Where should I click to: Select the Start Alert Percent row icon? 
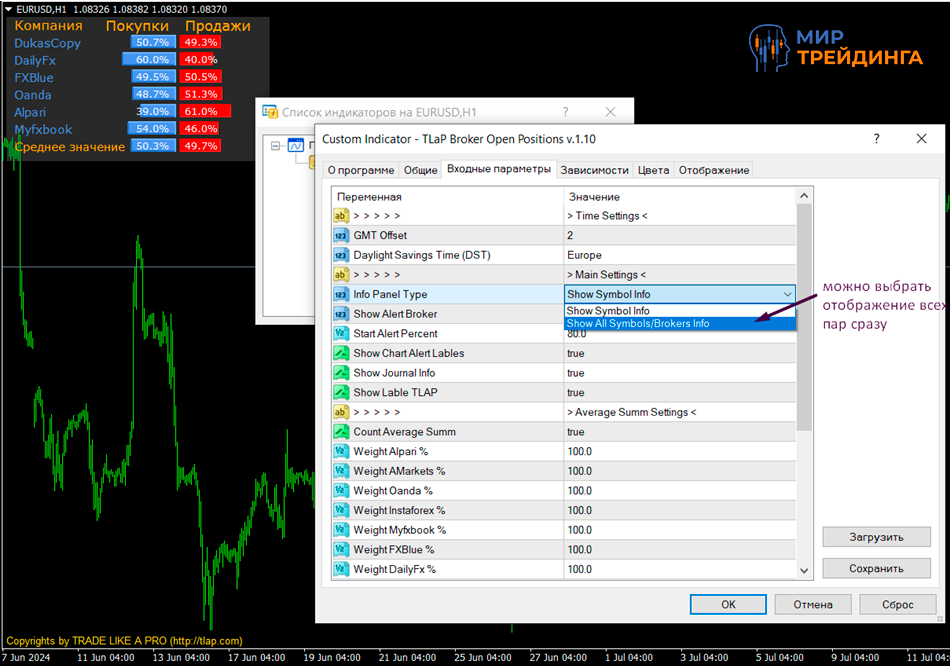[x=340, y=334]
